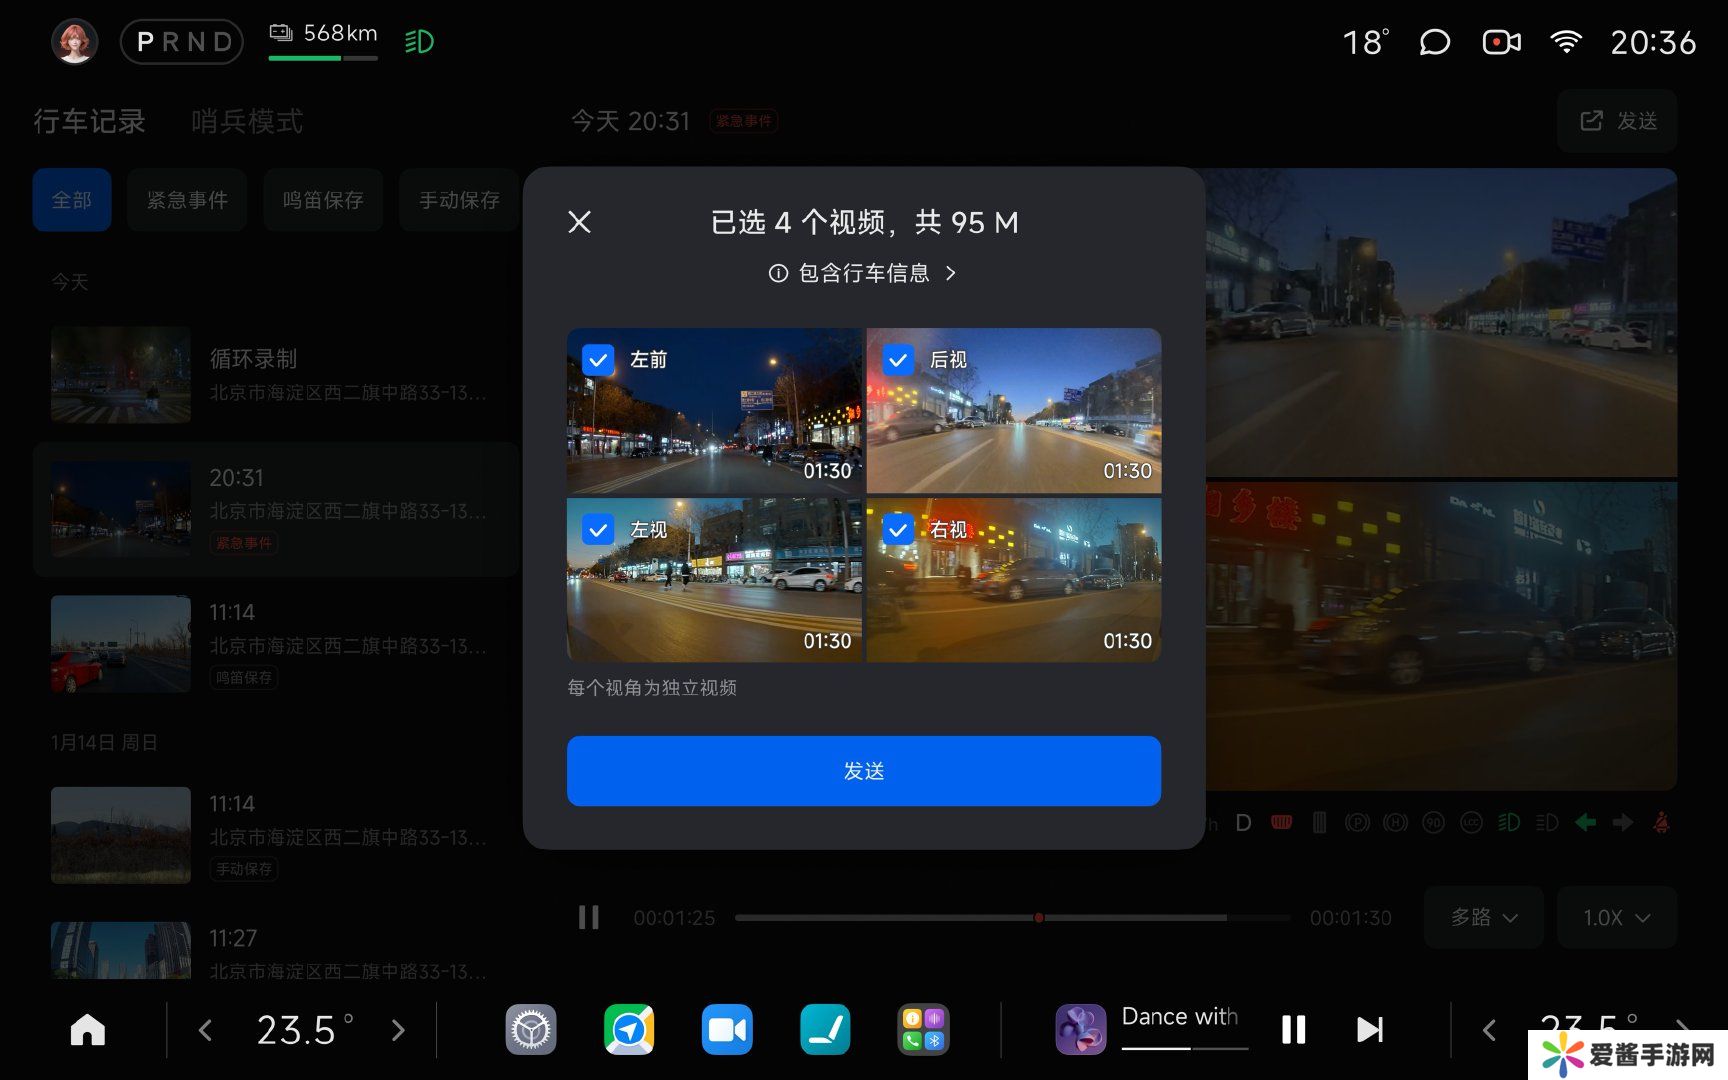Launch the navigation map app
1728x1080 pixels.
[629, 1030]
